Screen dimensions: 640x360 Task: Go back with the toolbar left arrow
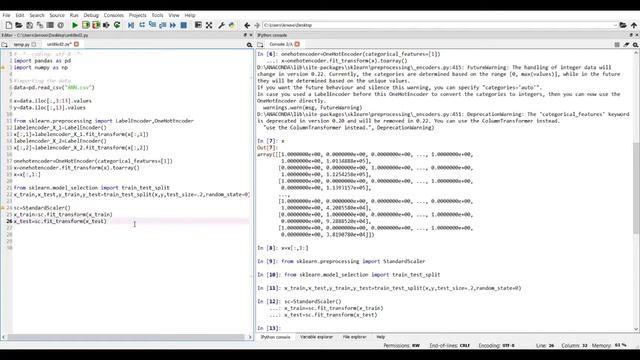point(247,25)
